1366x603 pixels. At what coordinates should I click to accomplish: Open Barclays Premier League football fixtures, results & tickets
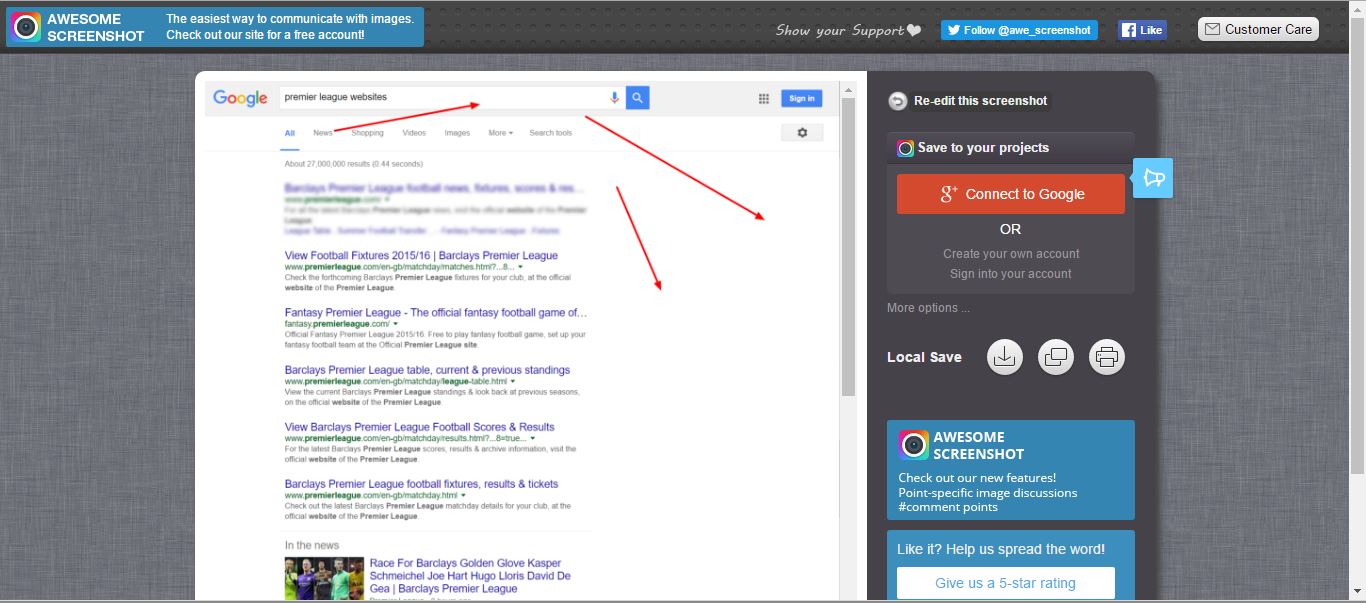pos(421,484)
